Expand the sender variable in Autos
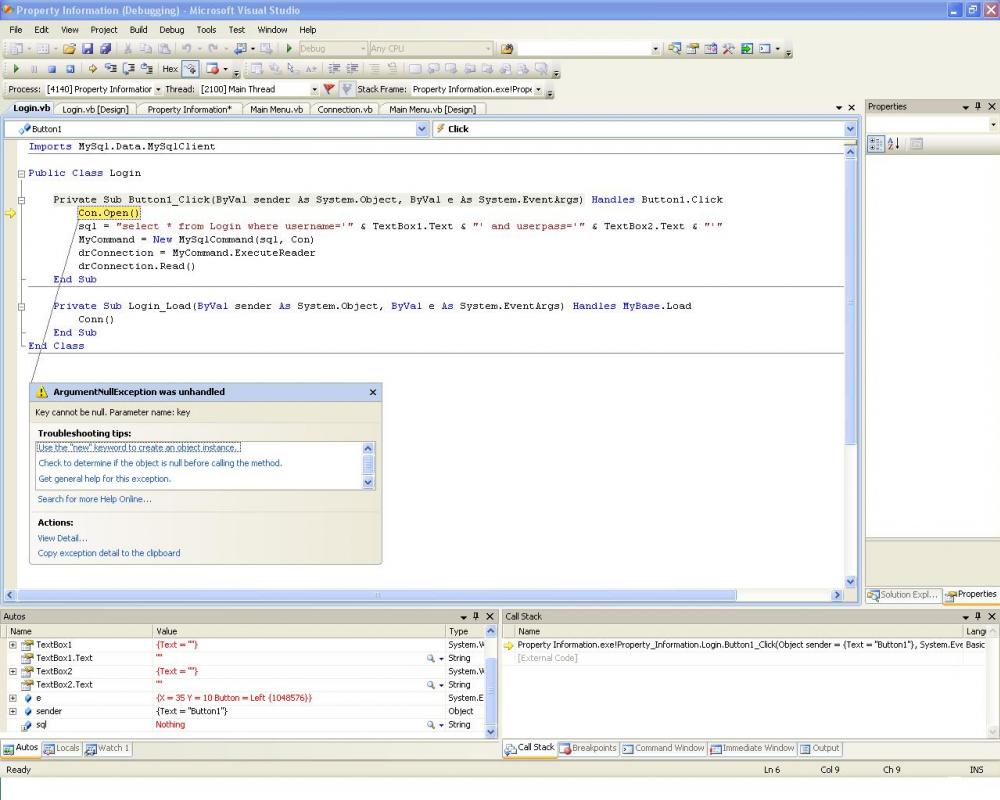Screen dimensions: 1000x800 [13, 711]
